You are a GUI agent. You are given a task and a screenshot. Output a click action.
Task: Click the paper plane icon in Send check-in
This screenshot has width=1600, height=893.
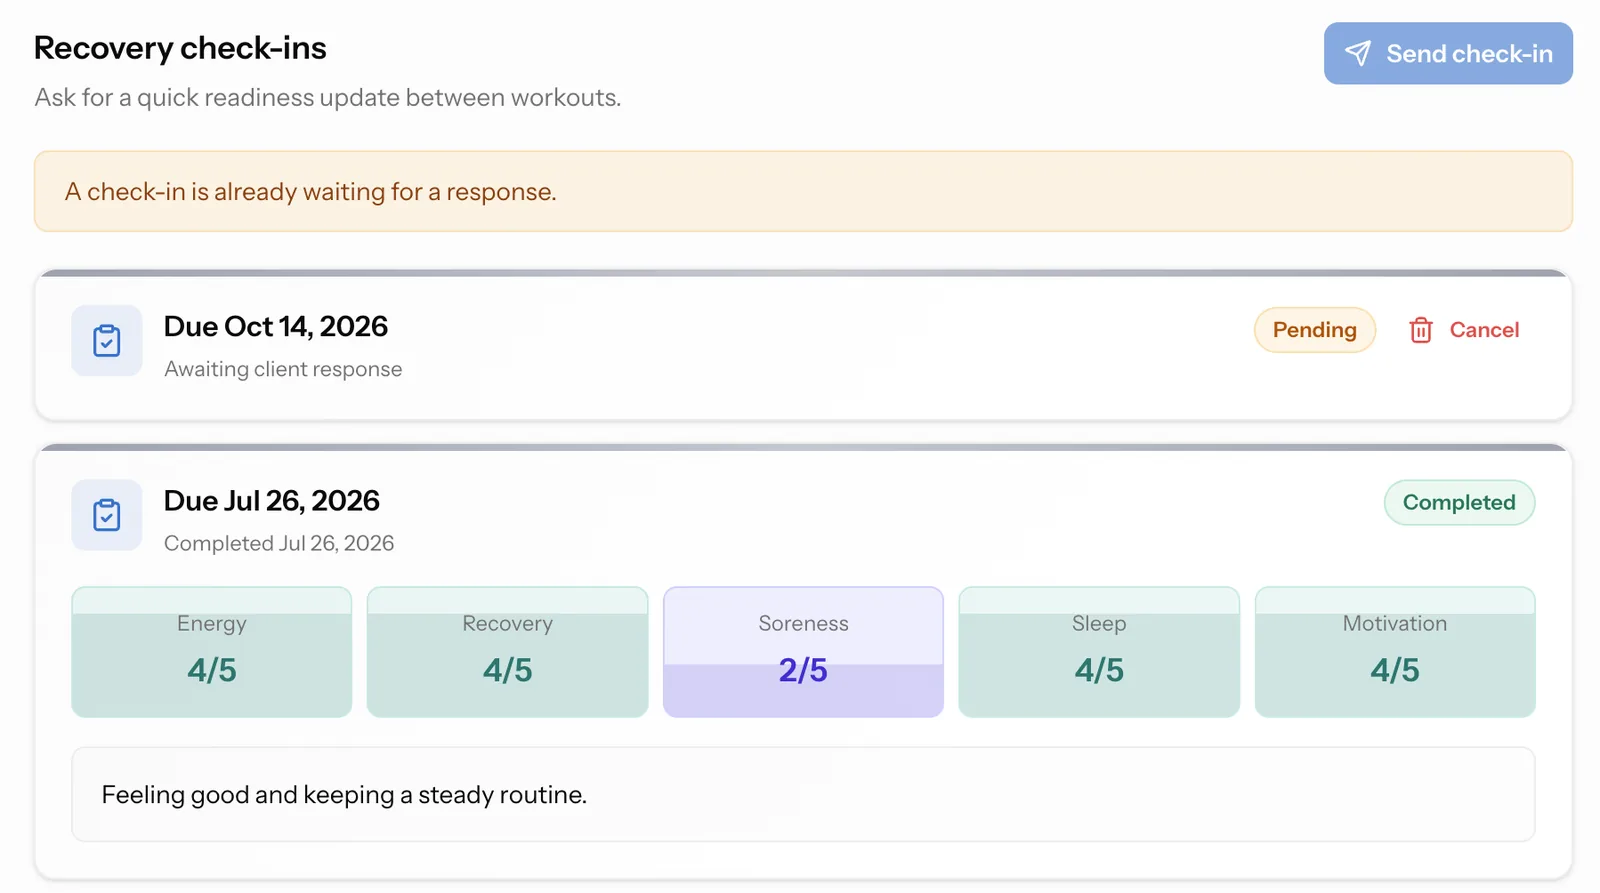(x=1358, y=54)
